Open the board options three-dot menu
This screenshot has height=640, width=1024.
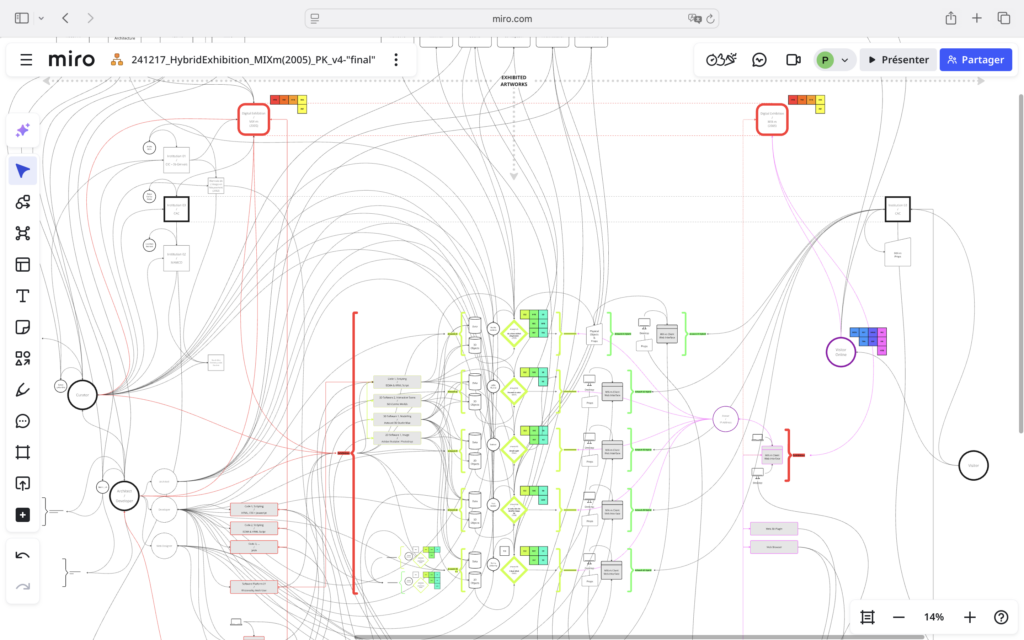396,60
